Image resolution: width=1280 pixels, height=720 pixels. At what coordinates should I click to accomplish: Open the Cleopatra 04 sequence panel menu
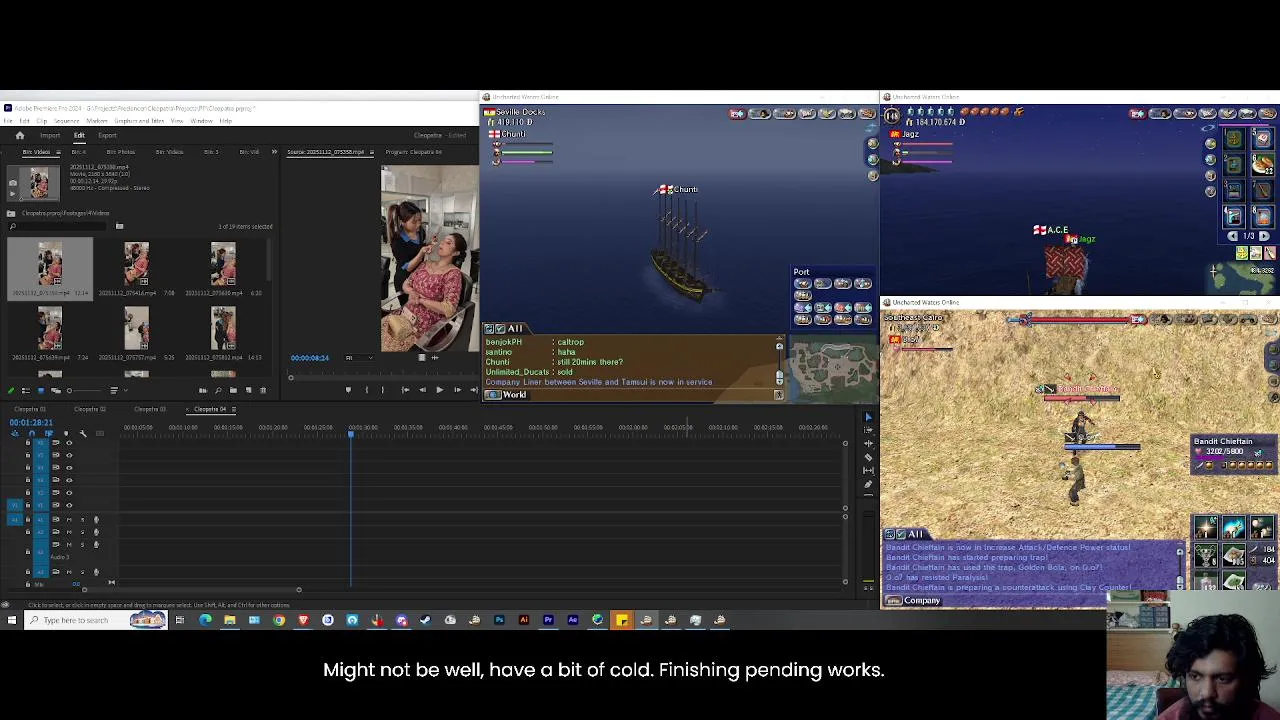(234, 409)
